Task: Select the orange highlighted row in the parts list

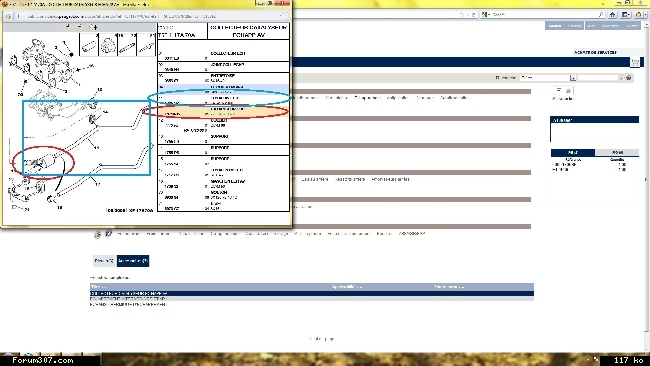Action: [223, 111]
